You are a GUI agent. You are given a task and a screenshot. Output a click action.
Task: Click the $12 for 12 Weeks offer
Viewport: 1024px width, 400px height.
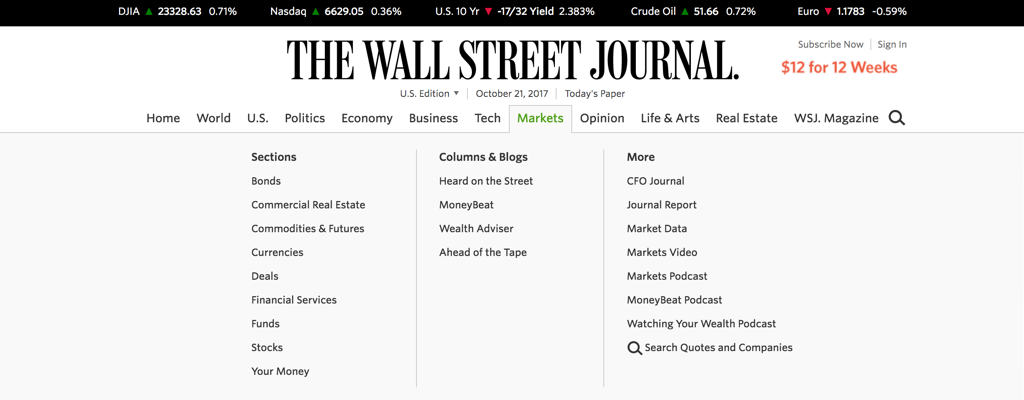pyautogui.click(x=839, y=67)
